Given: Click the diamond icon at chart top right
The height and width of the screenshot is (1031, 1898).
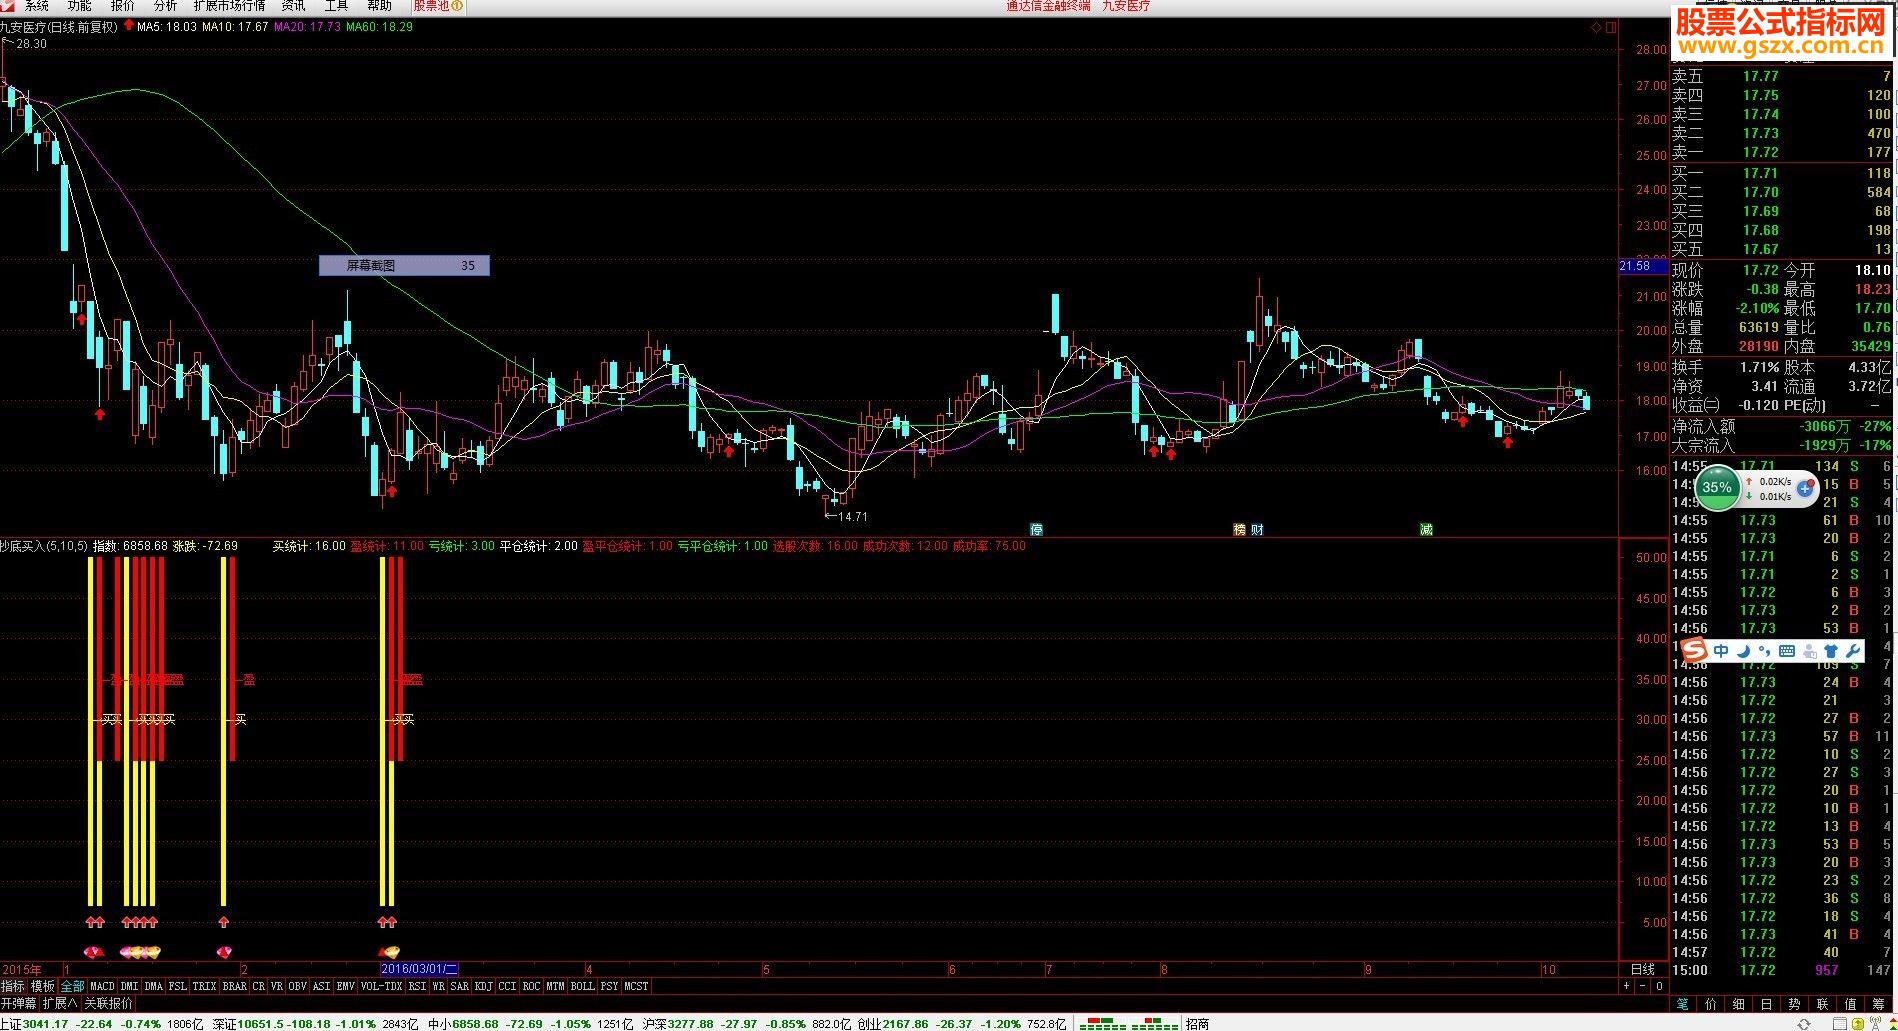Looking at the screenshot, I should point(1596,28).
